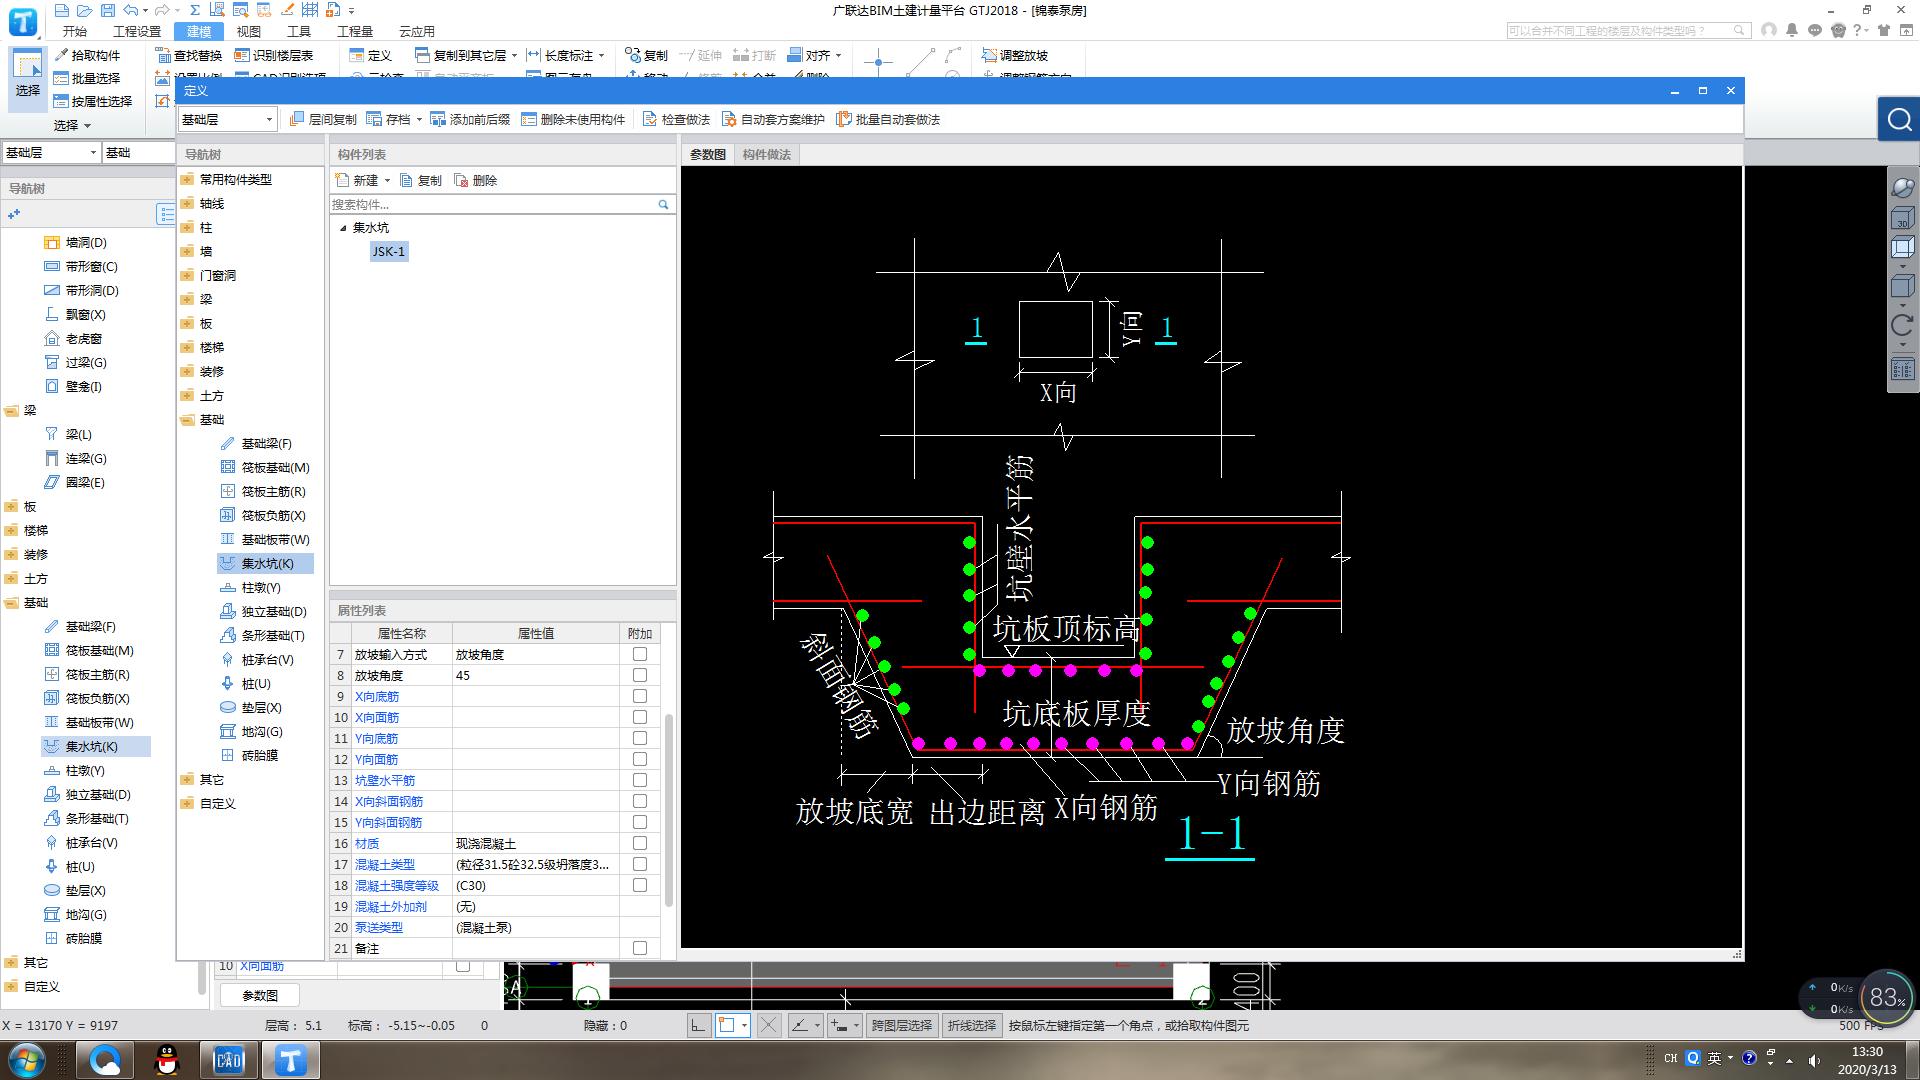Click the 自动套方案维护 icon
Viewport: 1920px width, 1080px height.
(x=729, y=119)
